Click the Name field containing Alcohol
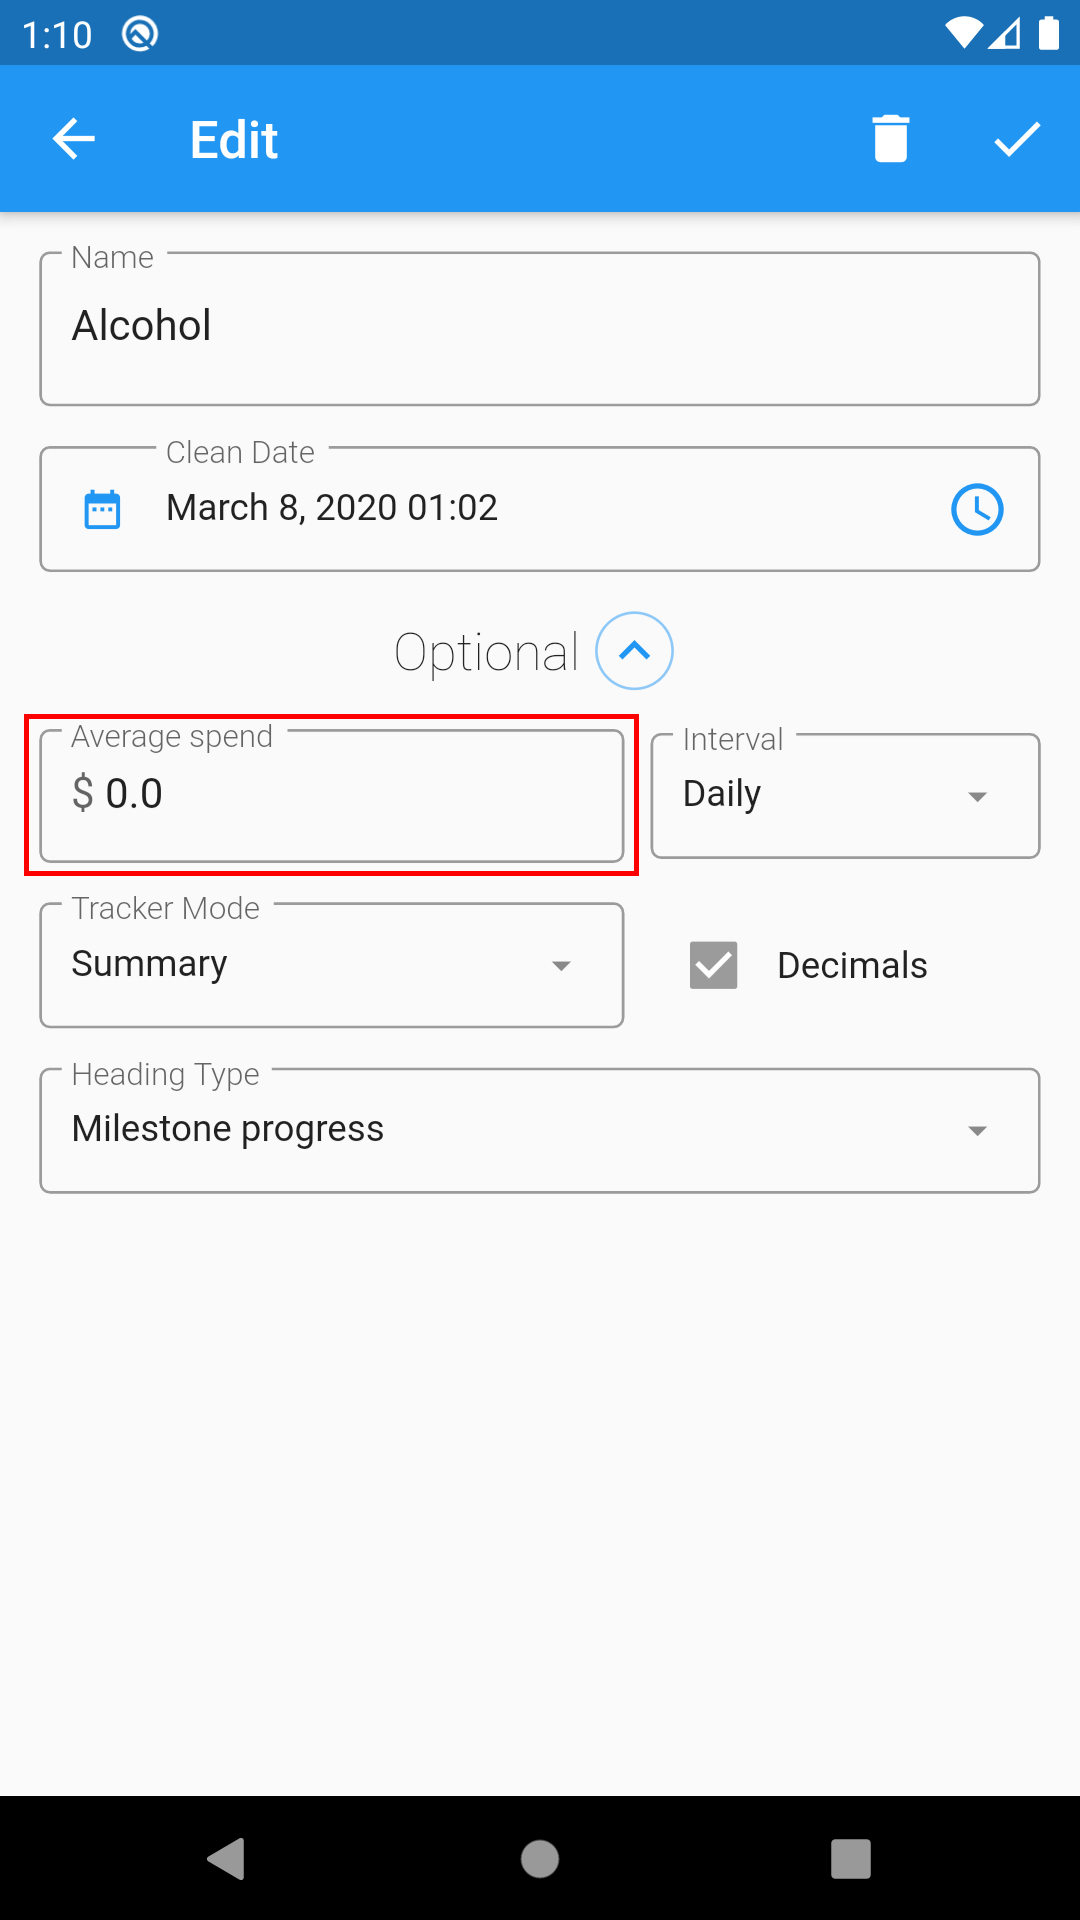The width and height of the screenshot is (1080, 1920). 540,328
